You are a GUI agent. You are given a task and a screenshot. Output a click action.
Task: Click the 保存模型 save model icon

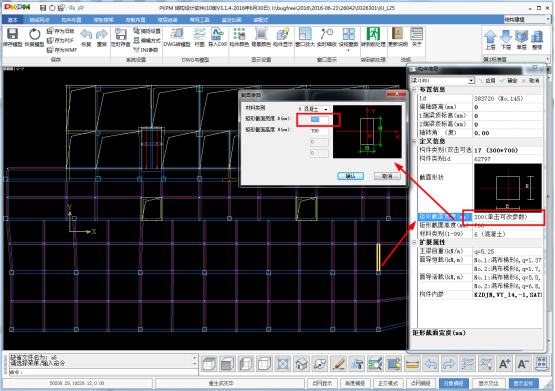tap(12, 38)
